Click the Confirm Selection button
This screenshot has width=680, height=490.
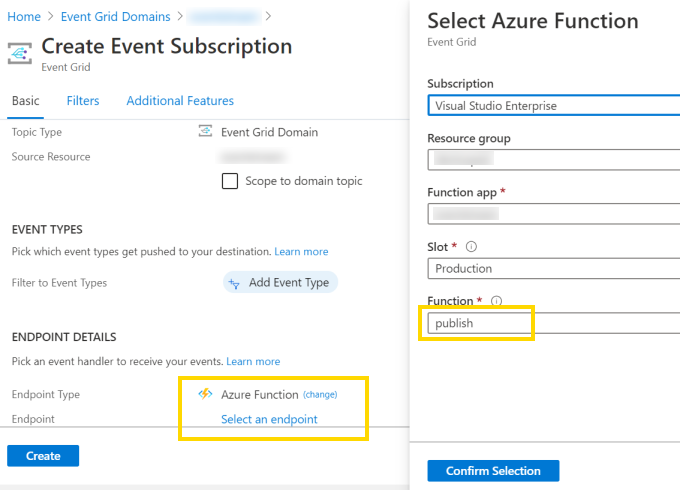point(493,471)
